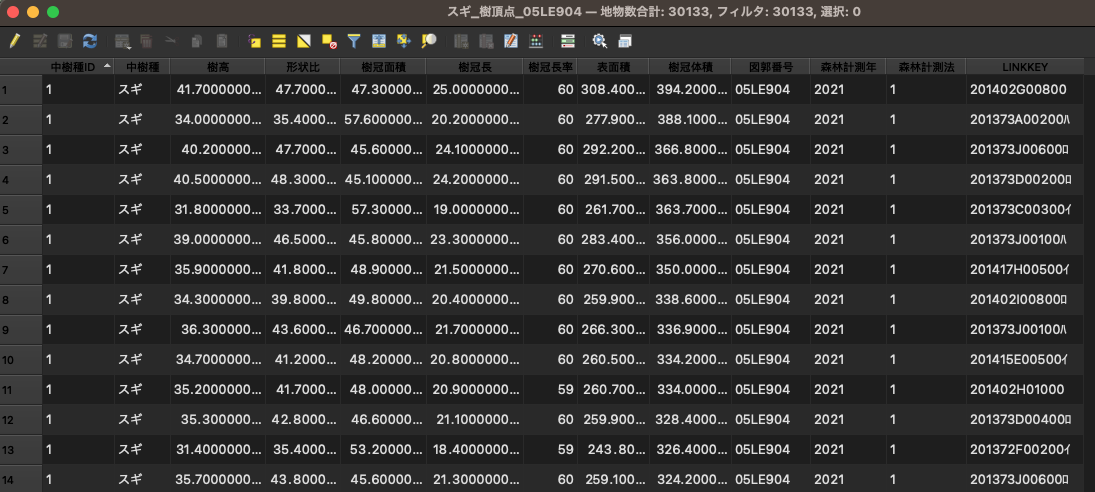
Task: Move selection to top of table
Action: click(x=379, y=41)
